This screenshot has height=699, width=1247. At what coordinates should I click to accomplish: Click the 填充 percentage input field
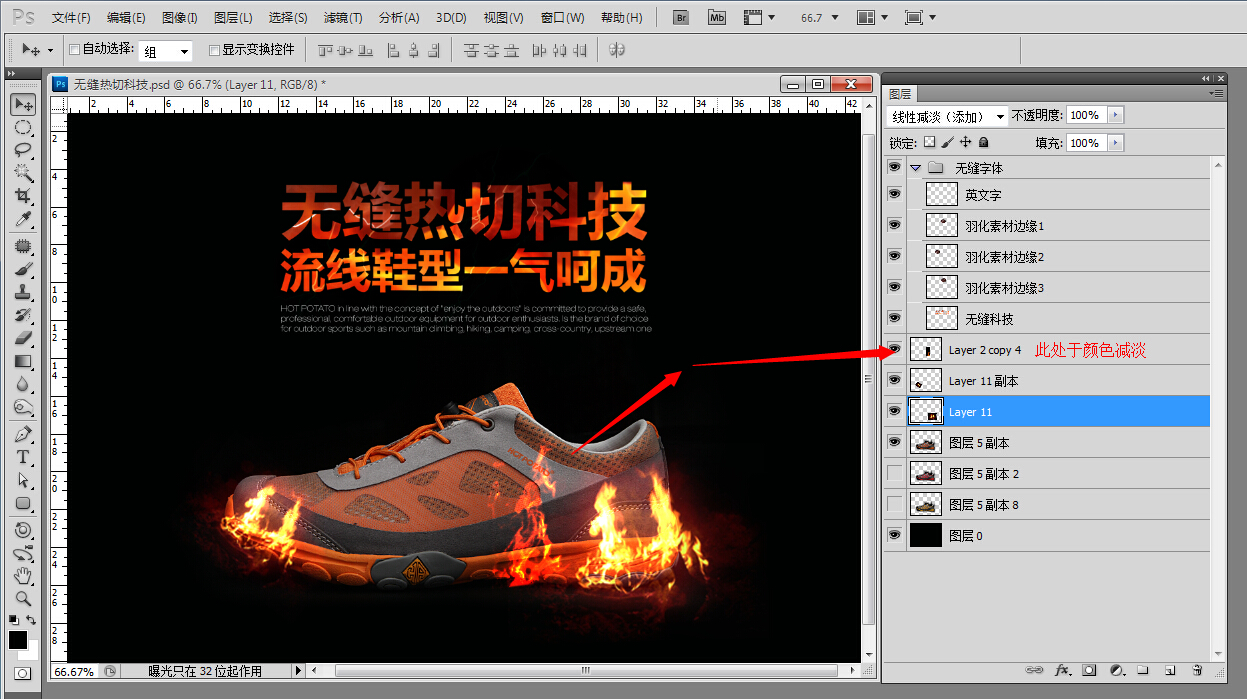tap(1087, 143)
